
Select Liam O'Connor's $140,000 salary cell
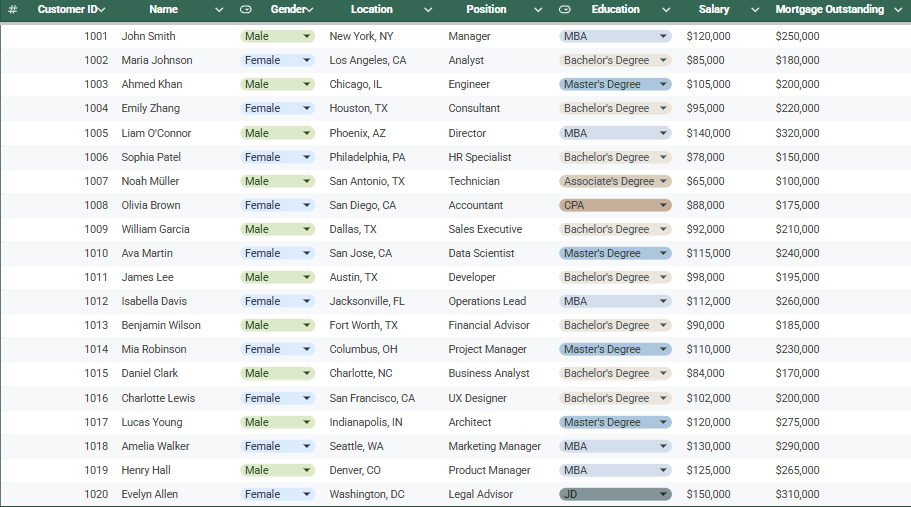coord(708,133)
